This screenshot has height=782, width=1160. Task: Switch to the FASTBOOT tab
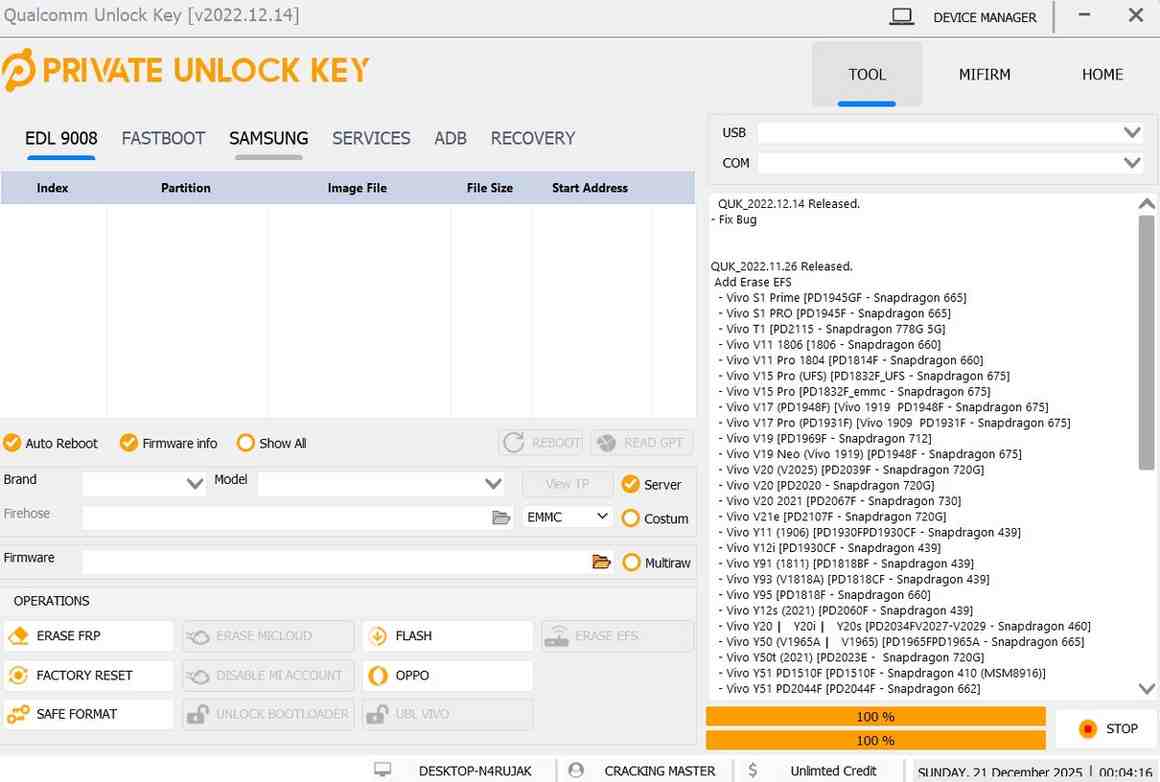tap(163, 138)
